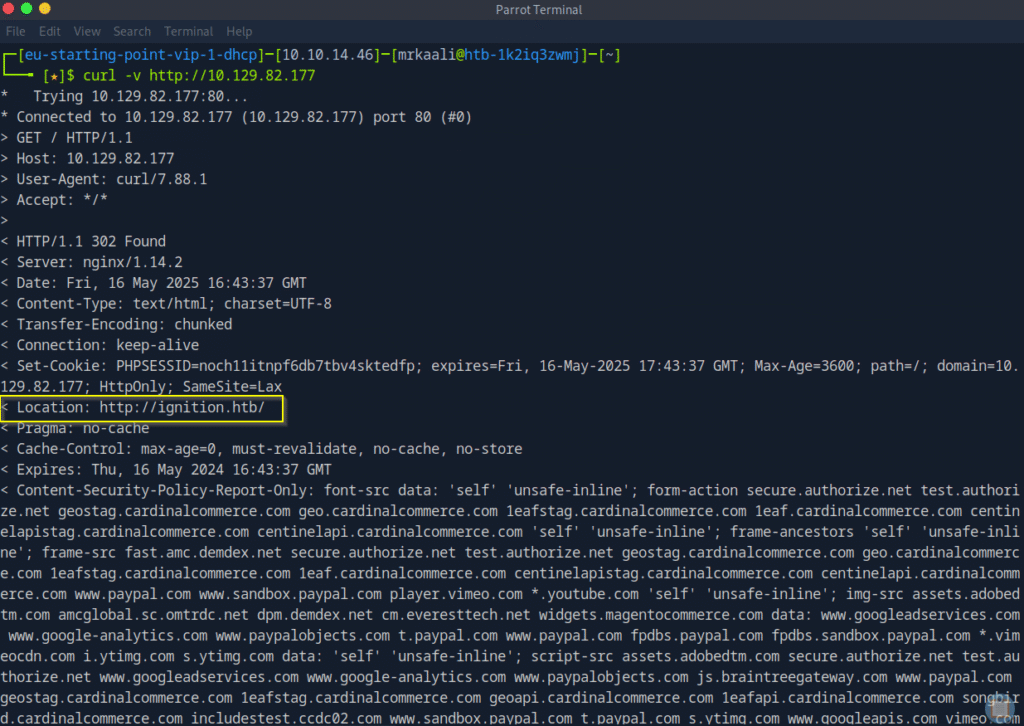Open the View menu

tap(87, 32)
